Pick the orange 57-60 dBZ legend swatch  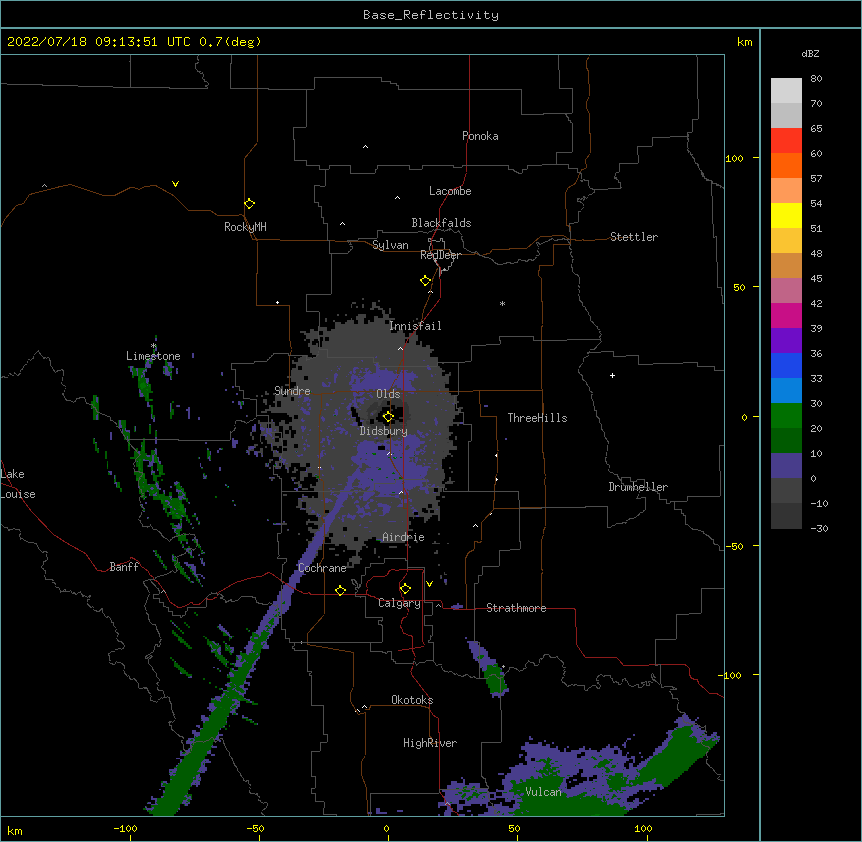[786, 165]
